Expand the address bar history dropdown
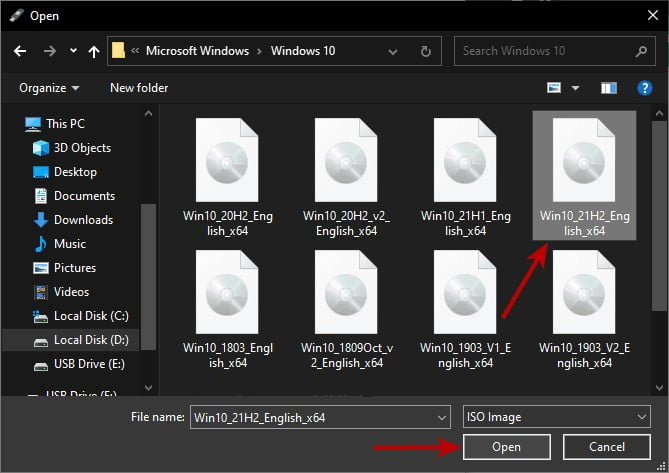 click(x=393, y=52)
